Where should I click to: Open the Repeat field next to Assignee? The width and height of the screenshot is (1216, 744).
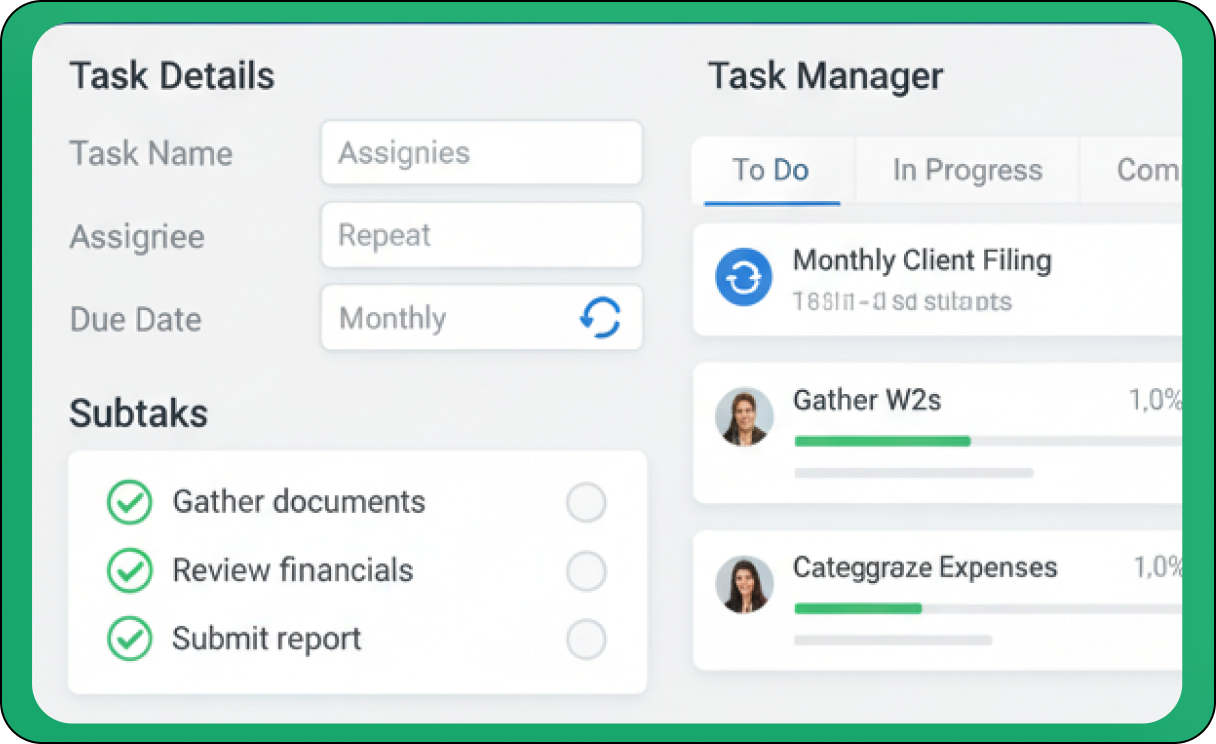click(481, 235)
